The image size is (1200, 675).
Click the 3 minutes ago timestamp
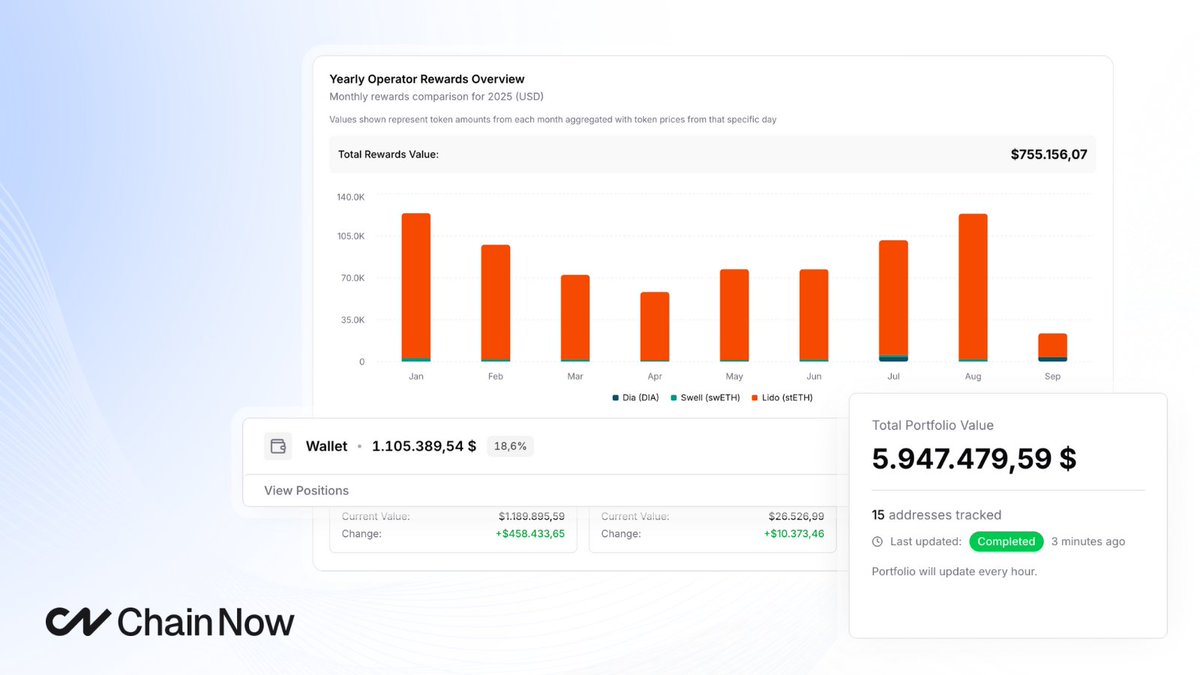point(1088,542)
